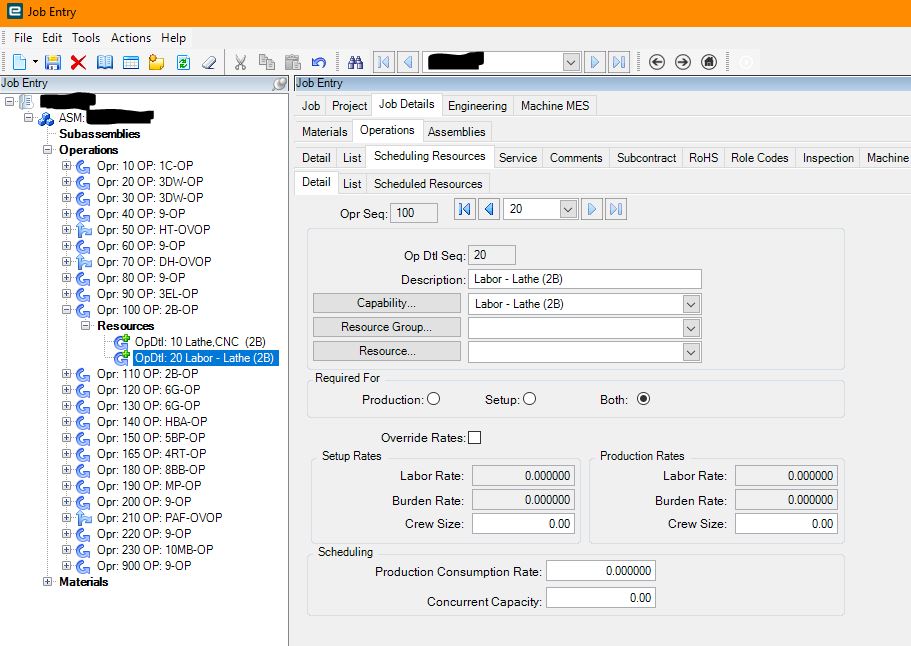This screenshot has height=646, width=911.
Task: Navigate forward with circled right arrow
Action: point(683,62)
